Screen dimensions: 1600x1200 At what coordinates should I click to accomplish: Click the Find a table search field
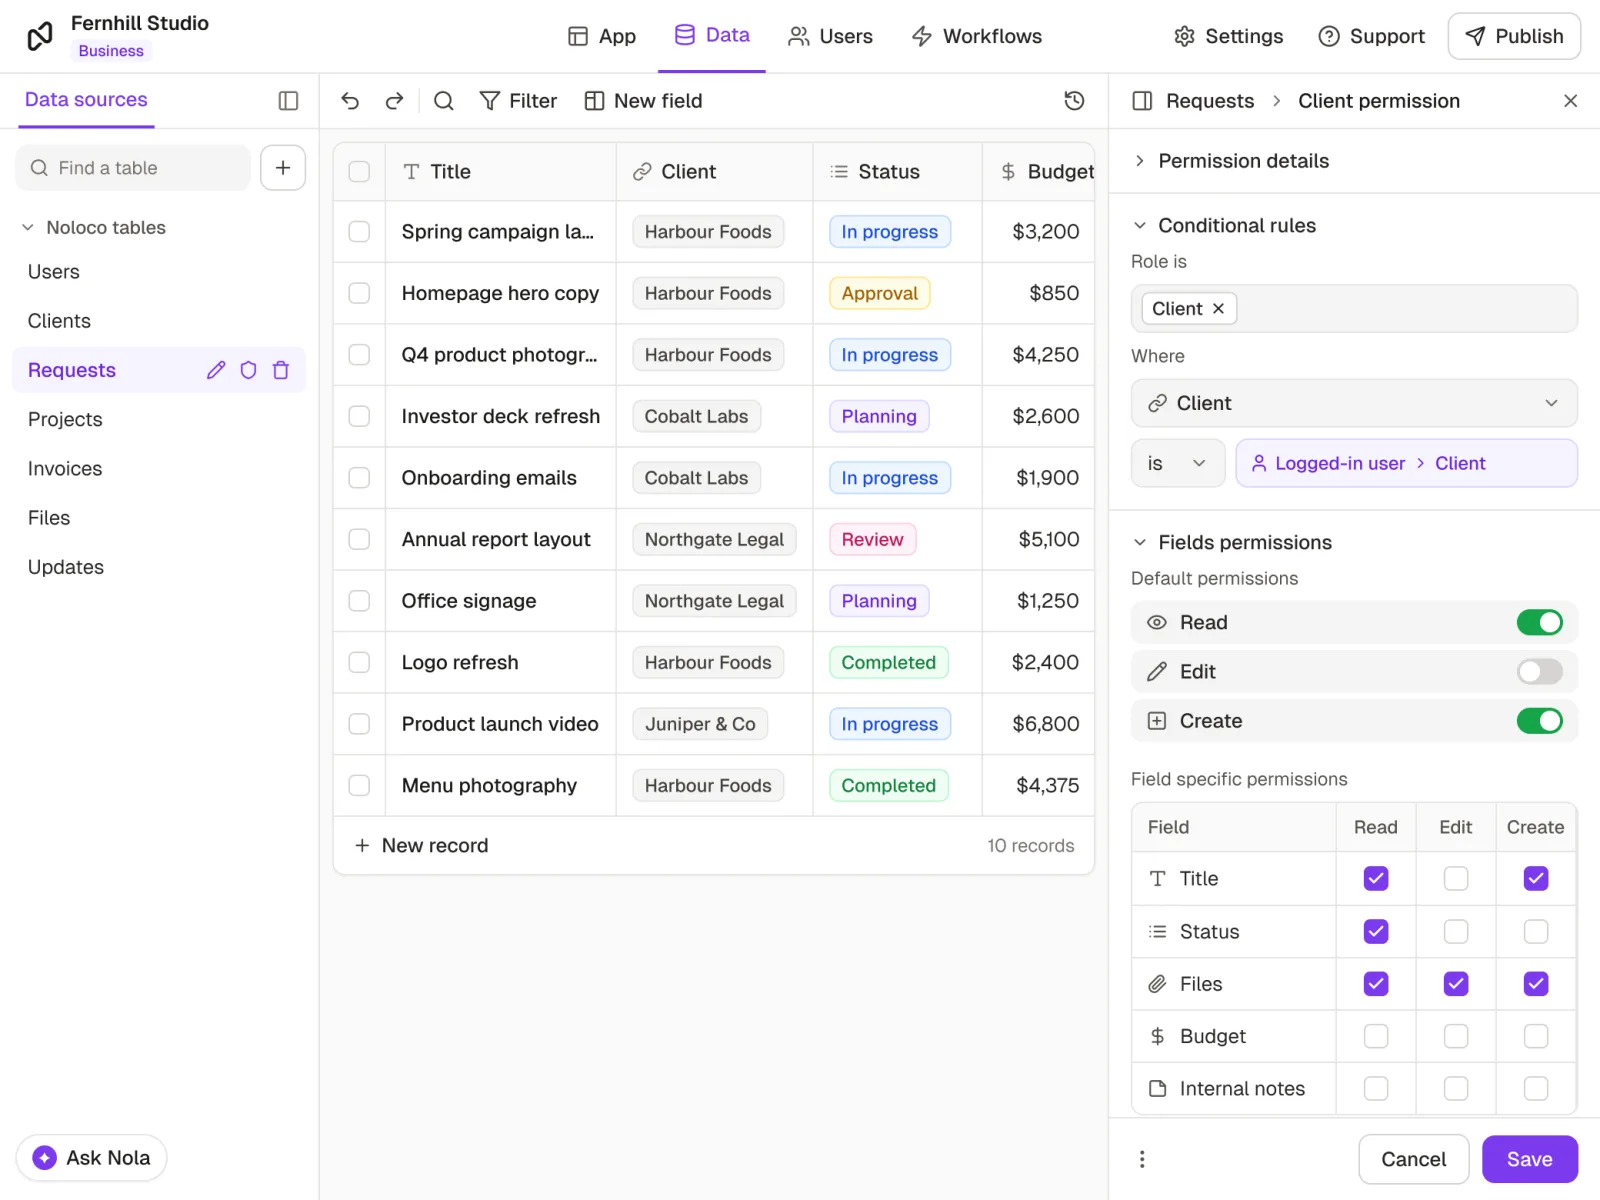coord(133,168)
